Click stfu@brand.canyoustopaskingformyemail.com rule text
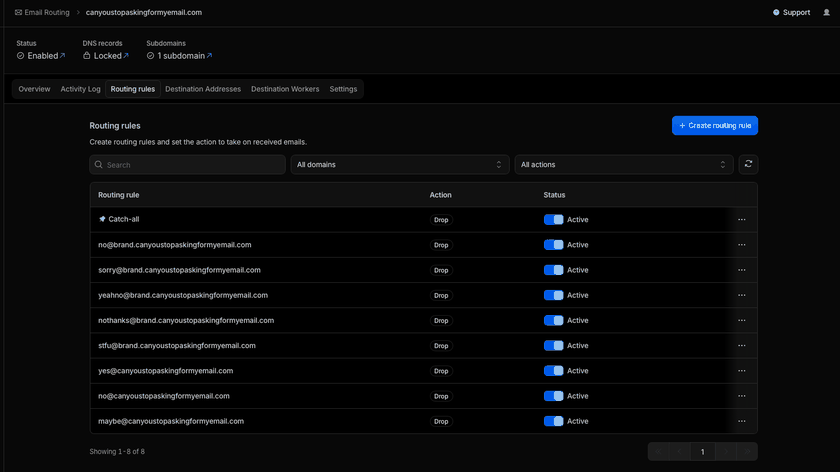The width and height of the screenshot is (840, 472). (177, 346)
